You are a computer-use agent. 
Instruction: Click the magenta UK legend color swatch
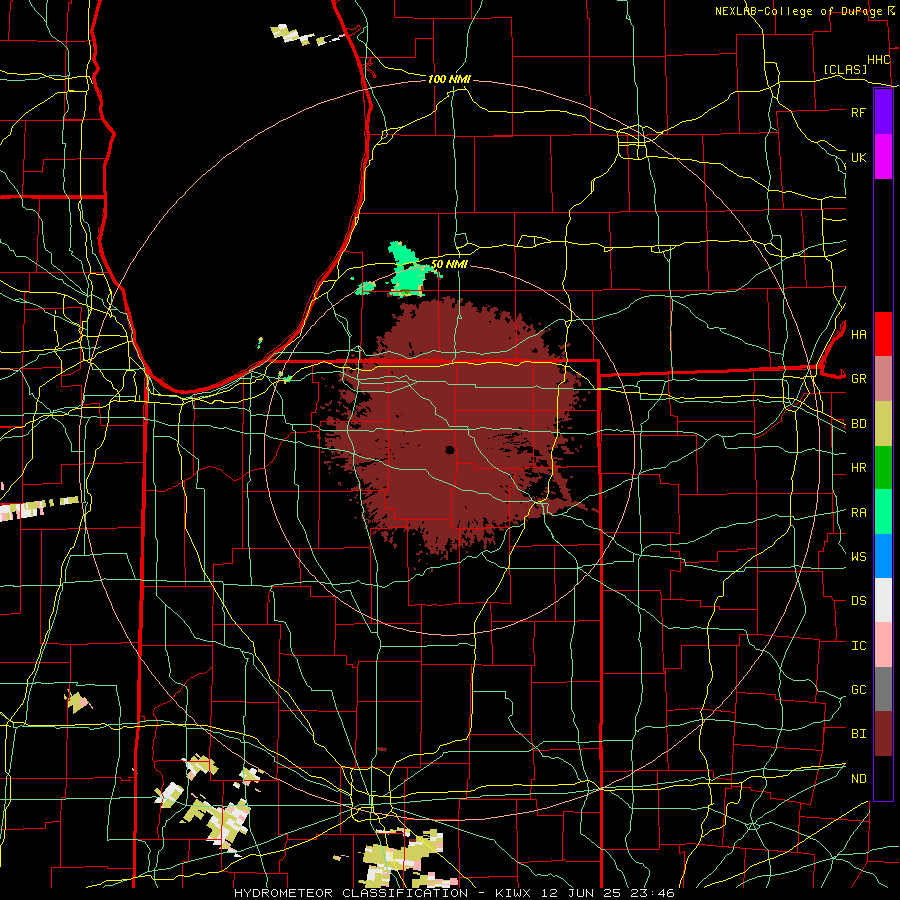click(883, 157)
